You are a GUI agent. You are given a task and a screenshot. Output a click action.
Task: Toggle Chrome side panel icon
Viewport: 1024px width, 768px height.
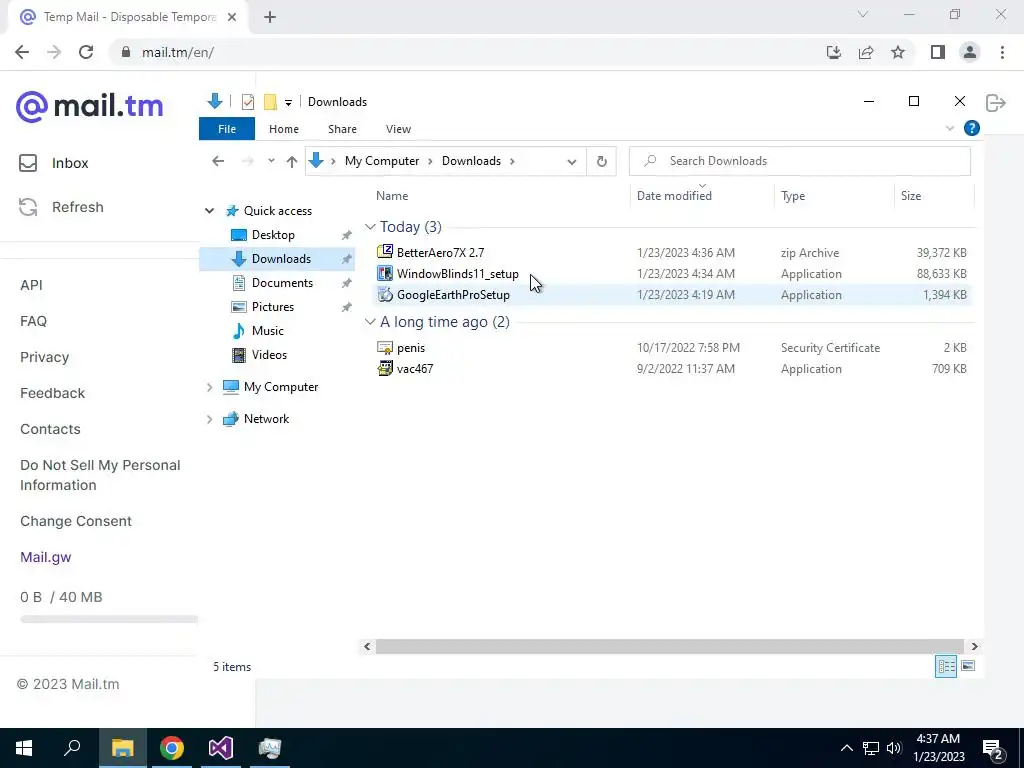[x=938, y=52]
